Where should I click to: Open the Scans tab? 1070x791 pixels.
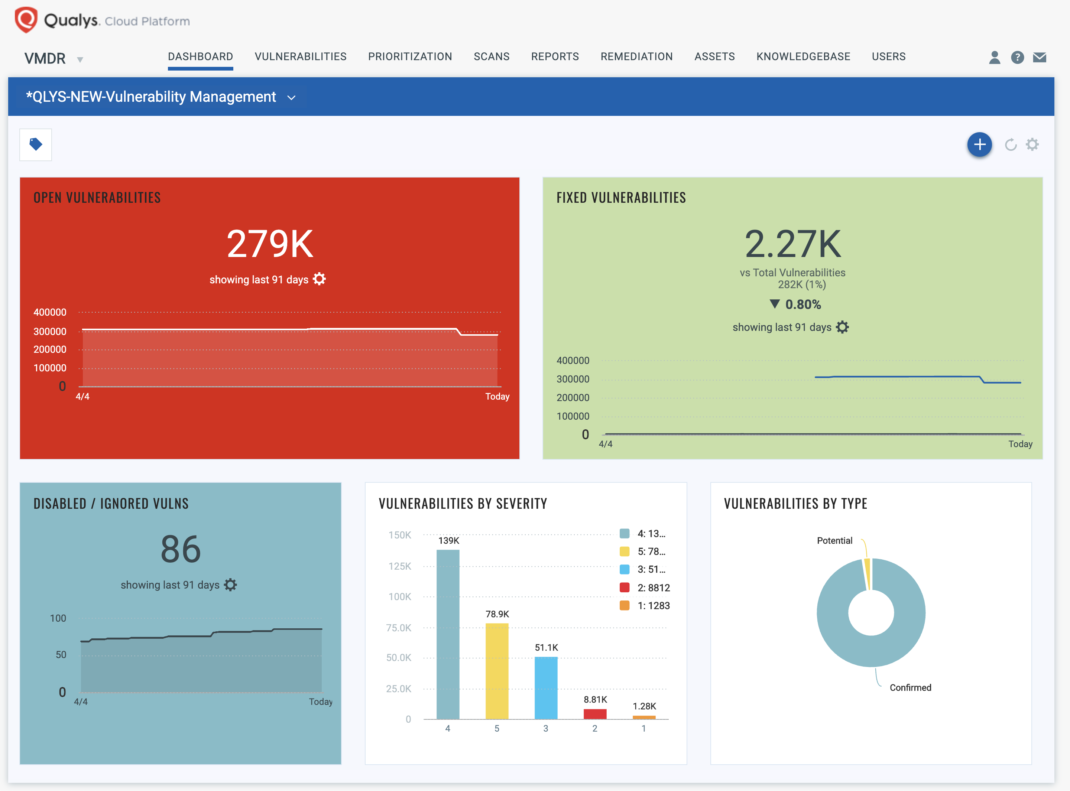[491, 57]
